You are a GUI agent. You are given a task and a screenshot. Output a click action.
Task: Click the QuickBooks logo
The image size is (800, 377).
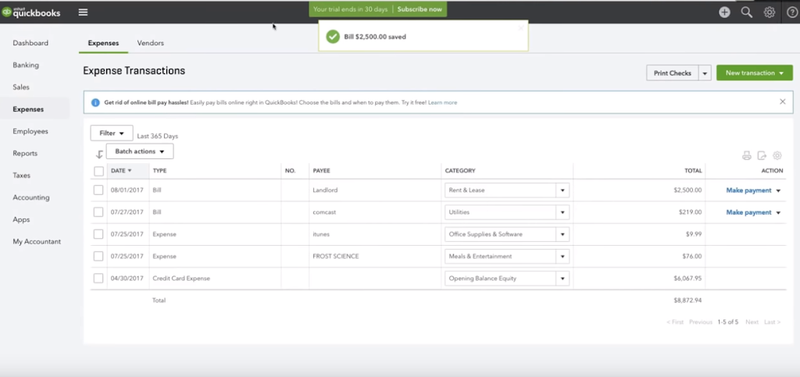pyautogui.click(x=31, y=12)
